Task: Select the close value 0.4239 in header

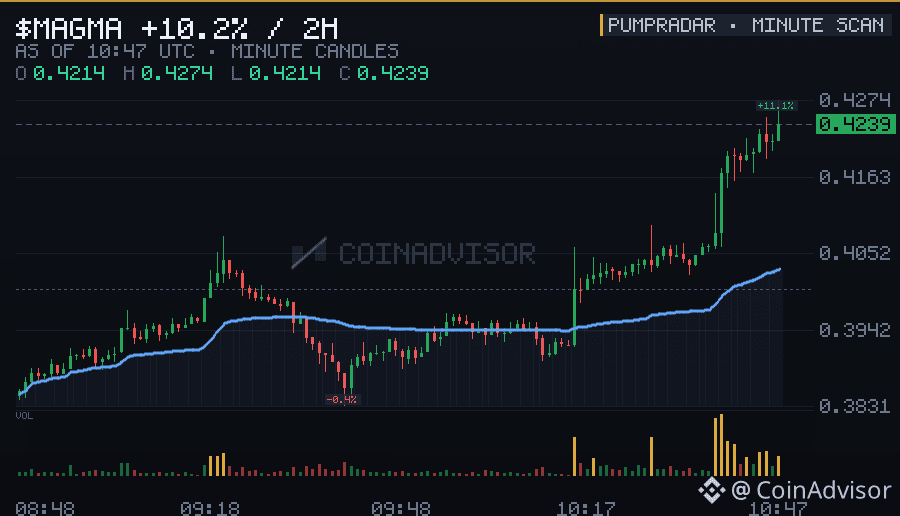Action: [x=393, y=73]
